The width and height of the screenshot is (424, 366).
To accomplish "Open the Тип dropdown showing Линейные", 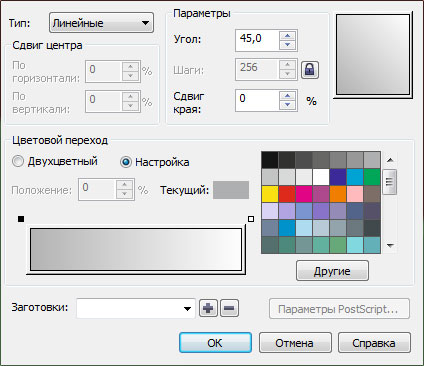I will (101, 23).
